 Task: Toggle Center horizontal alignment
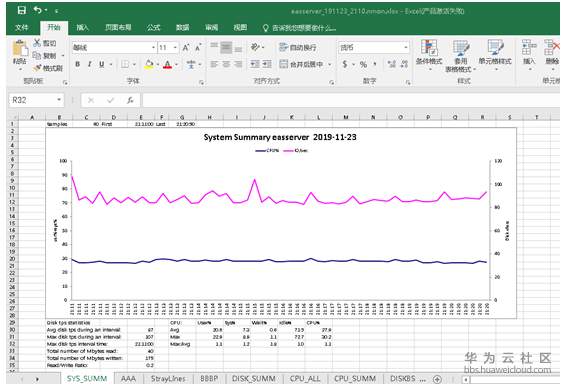[226, 64]
